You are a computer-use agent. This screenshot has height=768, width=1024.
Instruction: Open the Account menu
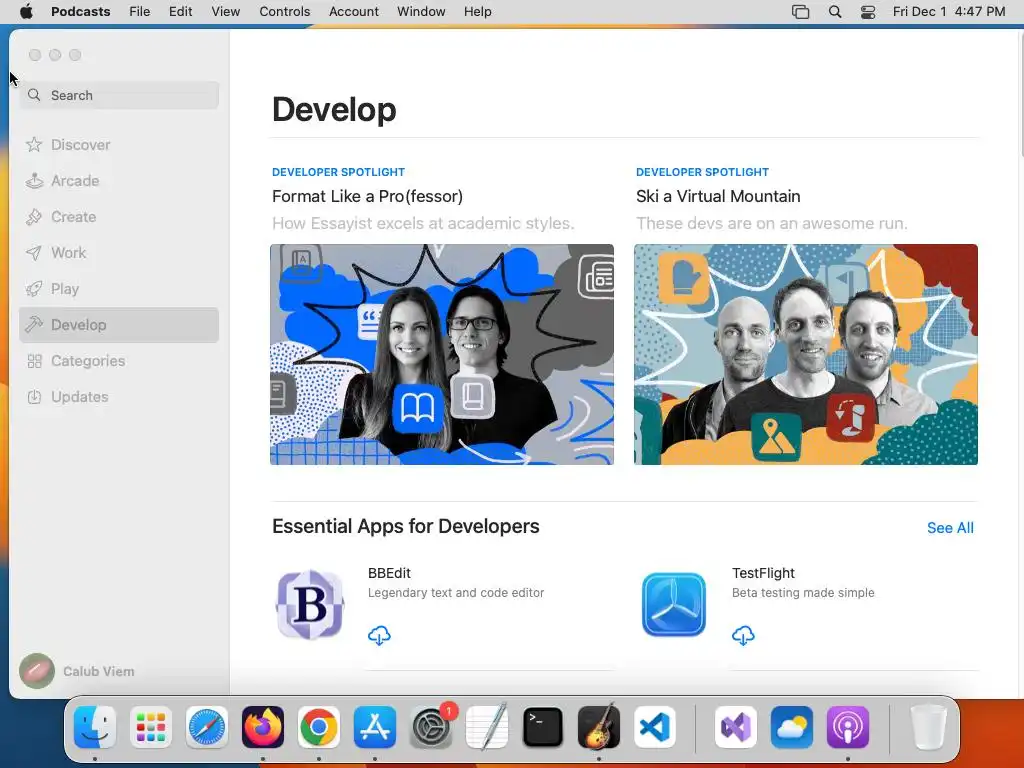[353, 12]
